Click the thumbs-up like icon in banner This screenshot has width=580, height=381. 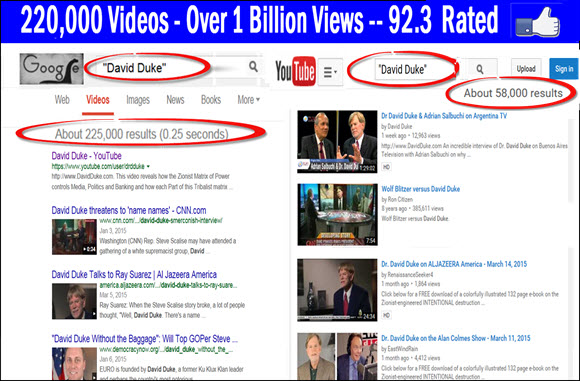point(538,23)
